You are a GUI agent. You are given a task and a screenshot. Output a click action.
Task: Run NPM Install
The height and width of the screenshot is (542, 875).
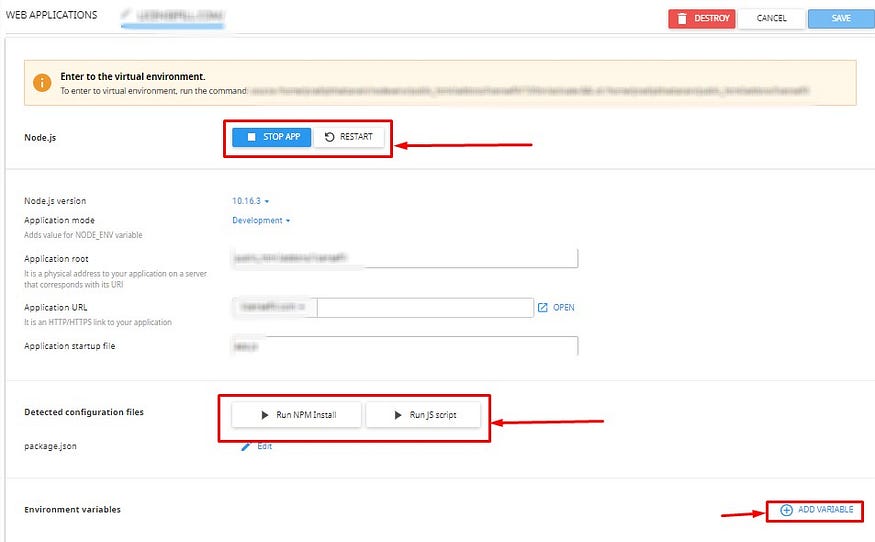click(296, 414)
